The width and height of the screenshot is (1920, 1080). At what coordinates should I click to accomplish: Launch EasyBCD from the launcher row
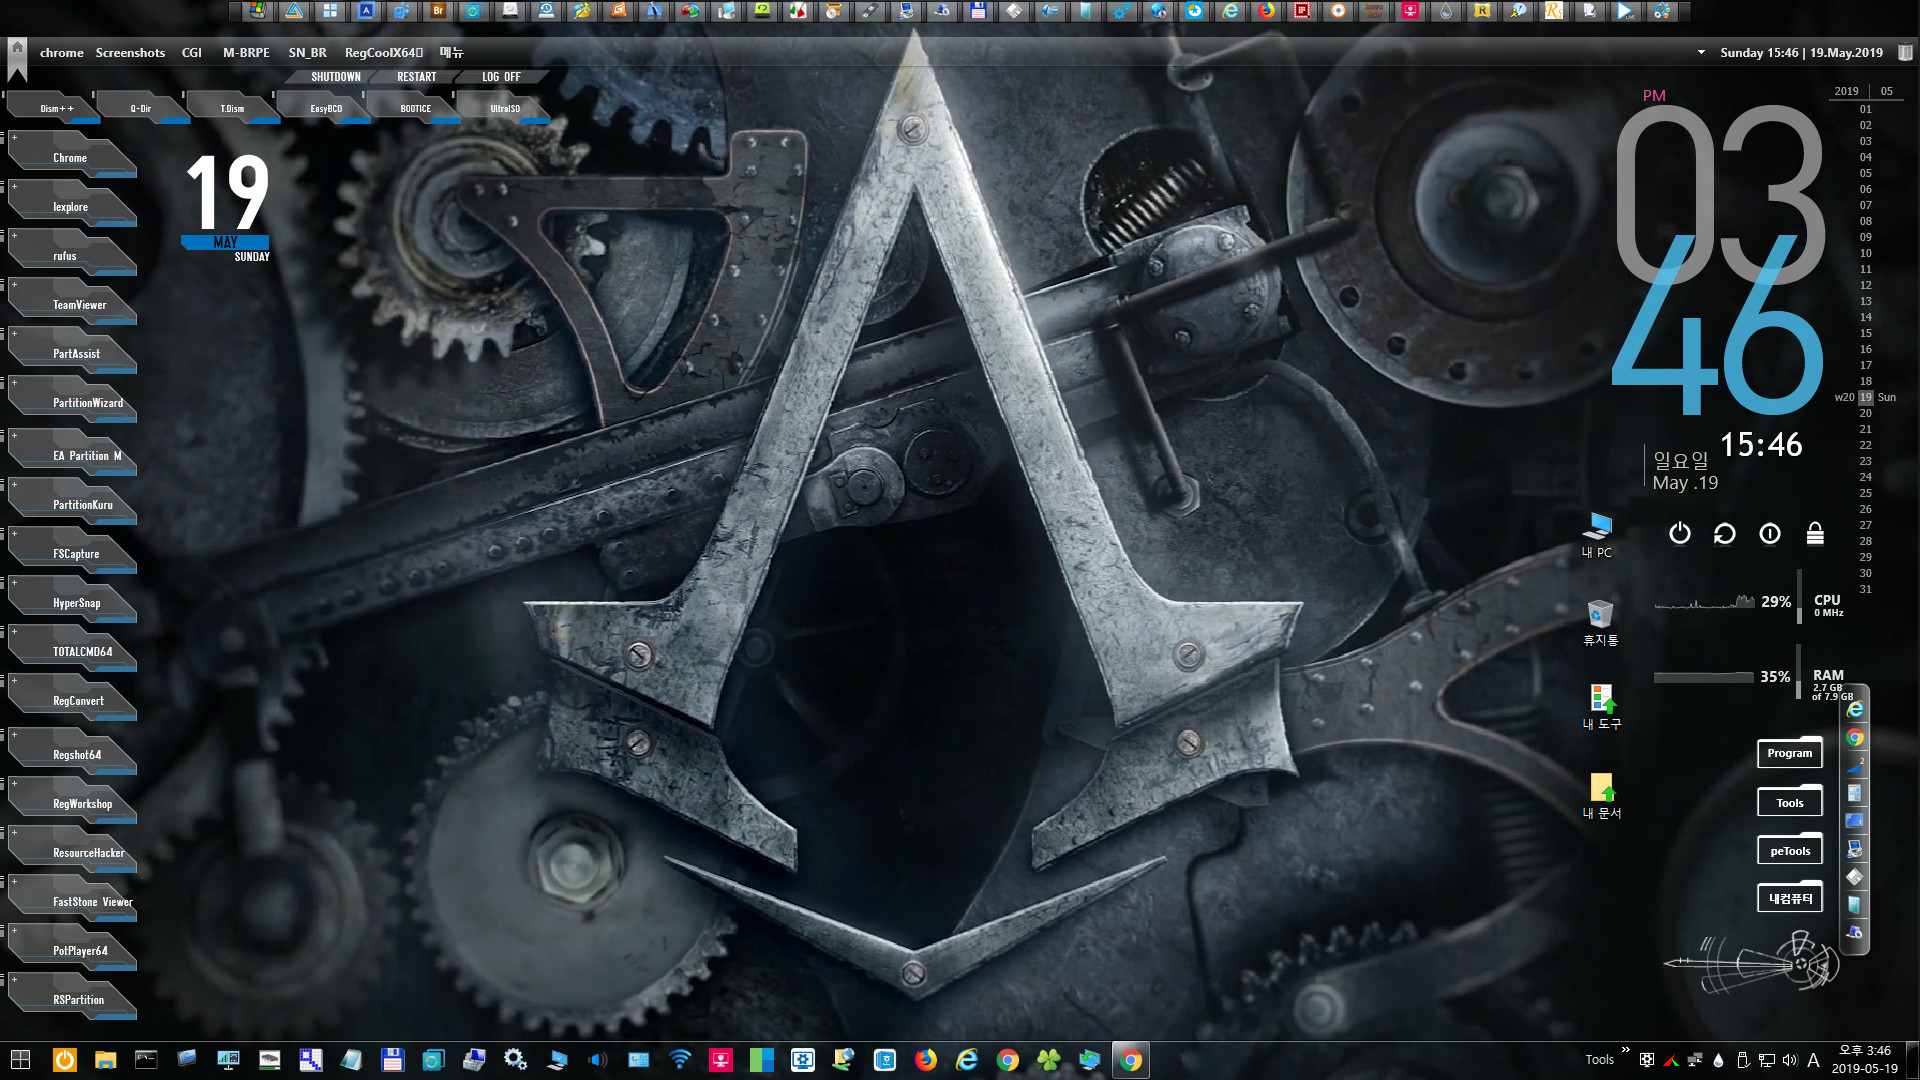[x=326, y=108]
